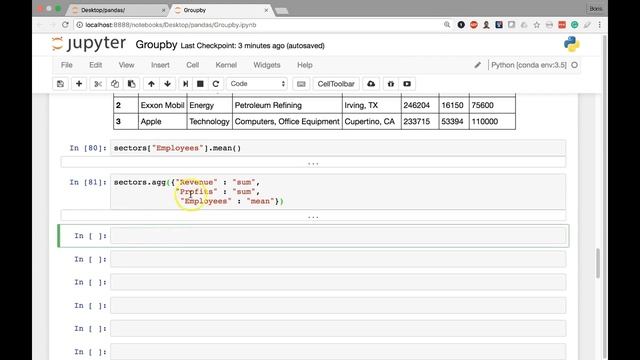Click the pencil edit icon near kernel name
Viewport: 640px width, 360px height.
click(477, 65)
